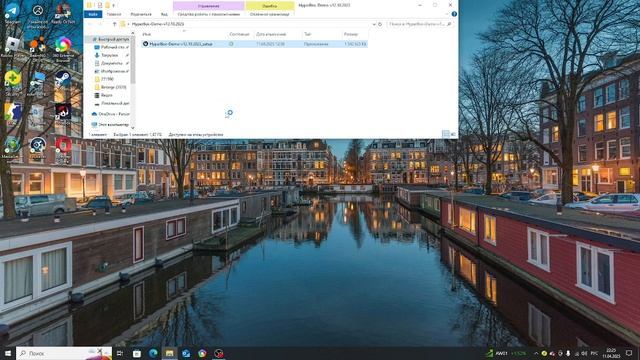Select Этот компьютер in the navigation pane
Image resolution: width=640 pixels, height=360 pixels.
[x=110, y=124]
